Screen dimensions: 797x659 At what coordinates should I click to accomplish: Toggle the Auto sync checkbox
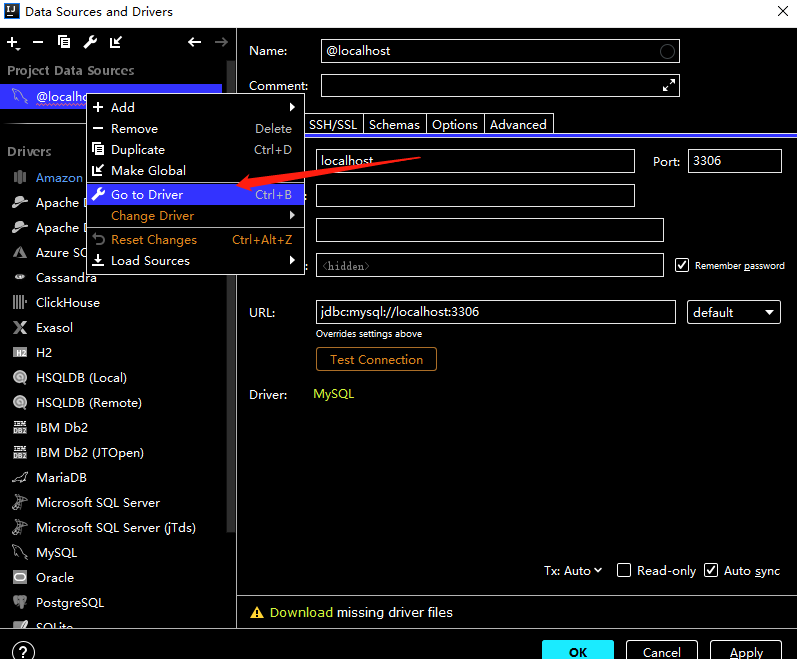pos(711,570)
